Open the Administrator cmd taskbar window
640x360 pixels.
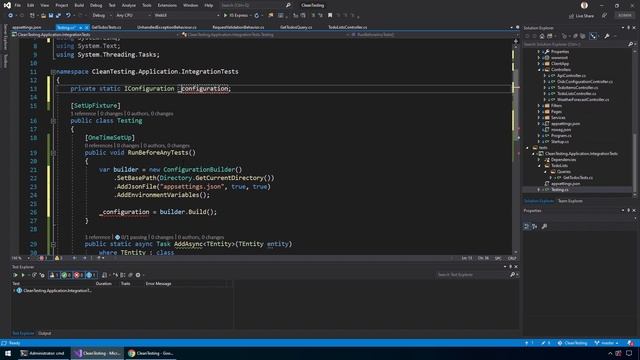click(43, 353)
